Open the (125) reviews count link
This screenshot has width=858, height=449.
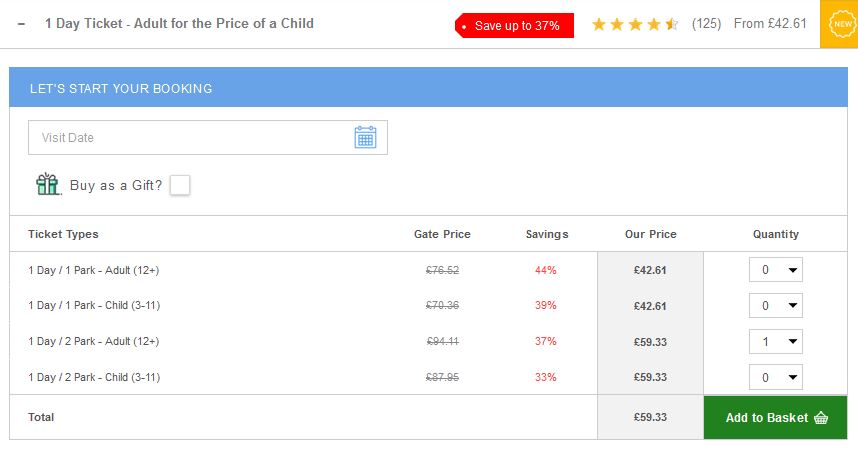coord(706,24)
